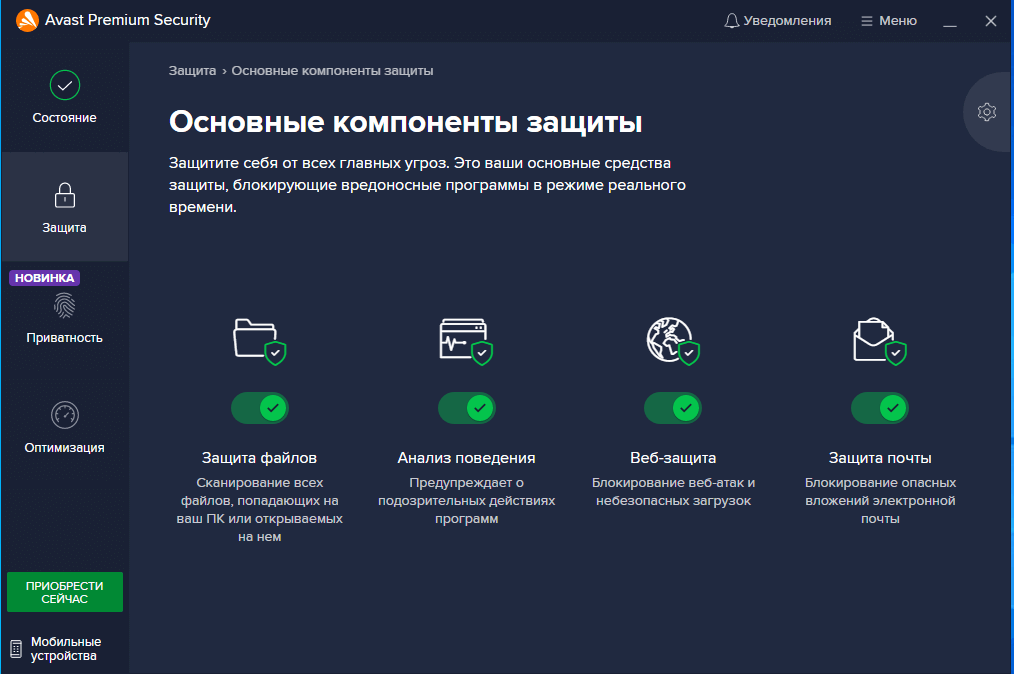Click 'Блокирование веб-атак и небезопасных загрузок' description
Viewport: 1014px width, 674px height.
673,492
